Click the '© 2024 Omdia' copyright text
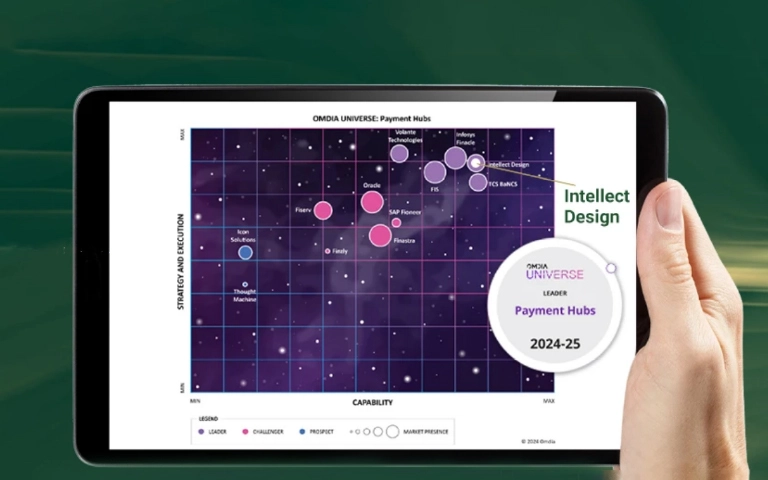This screenshot has height=480, width=768. [x=538, y=441]
